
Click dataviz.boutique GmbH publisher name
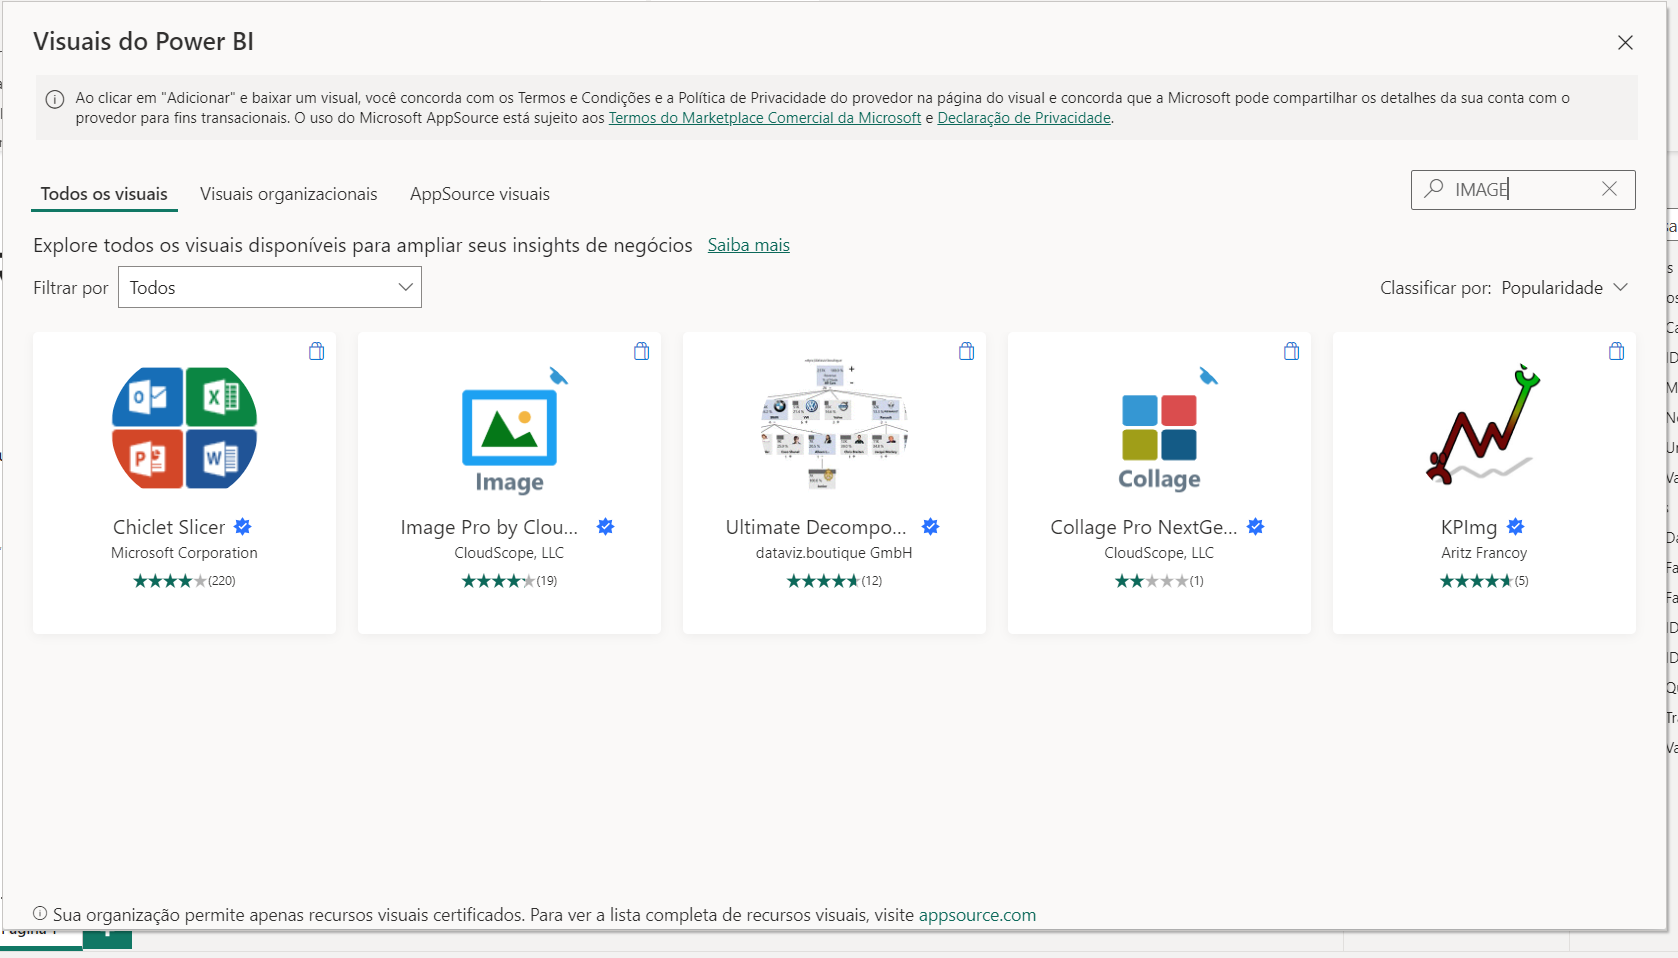pyautogui.click(x=834, y=553)
